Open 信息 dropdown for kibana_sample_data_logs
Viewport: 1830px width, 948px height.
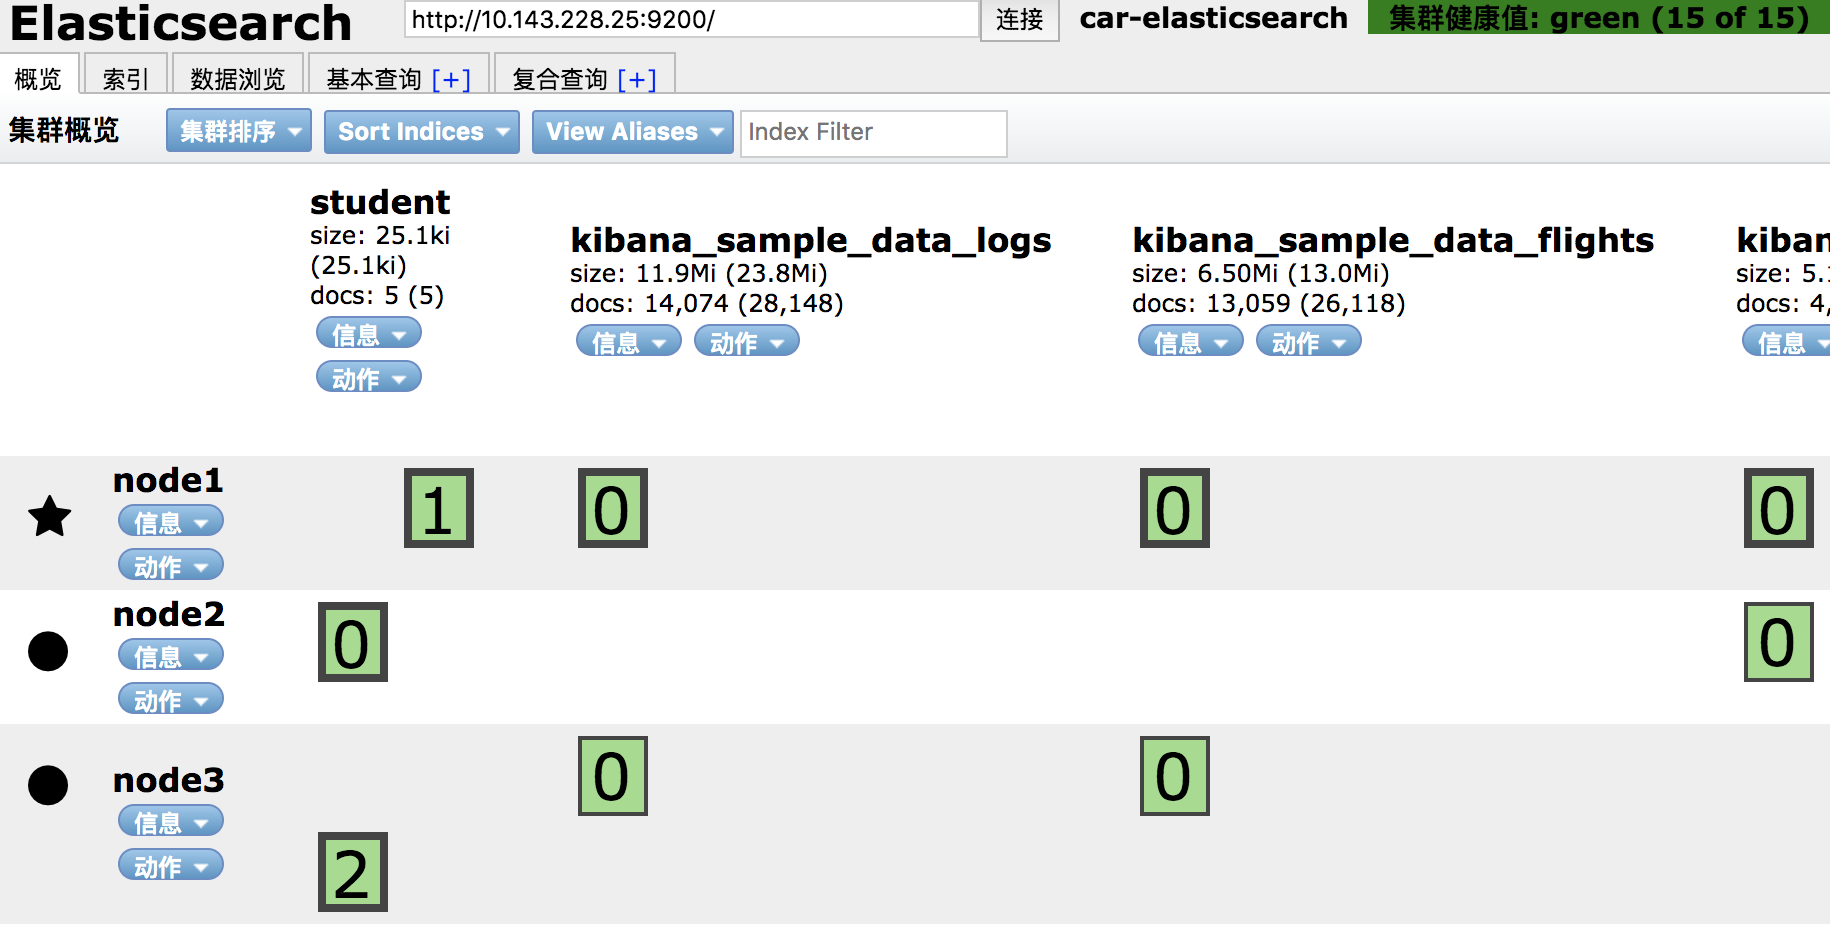(x=629, y=341)
